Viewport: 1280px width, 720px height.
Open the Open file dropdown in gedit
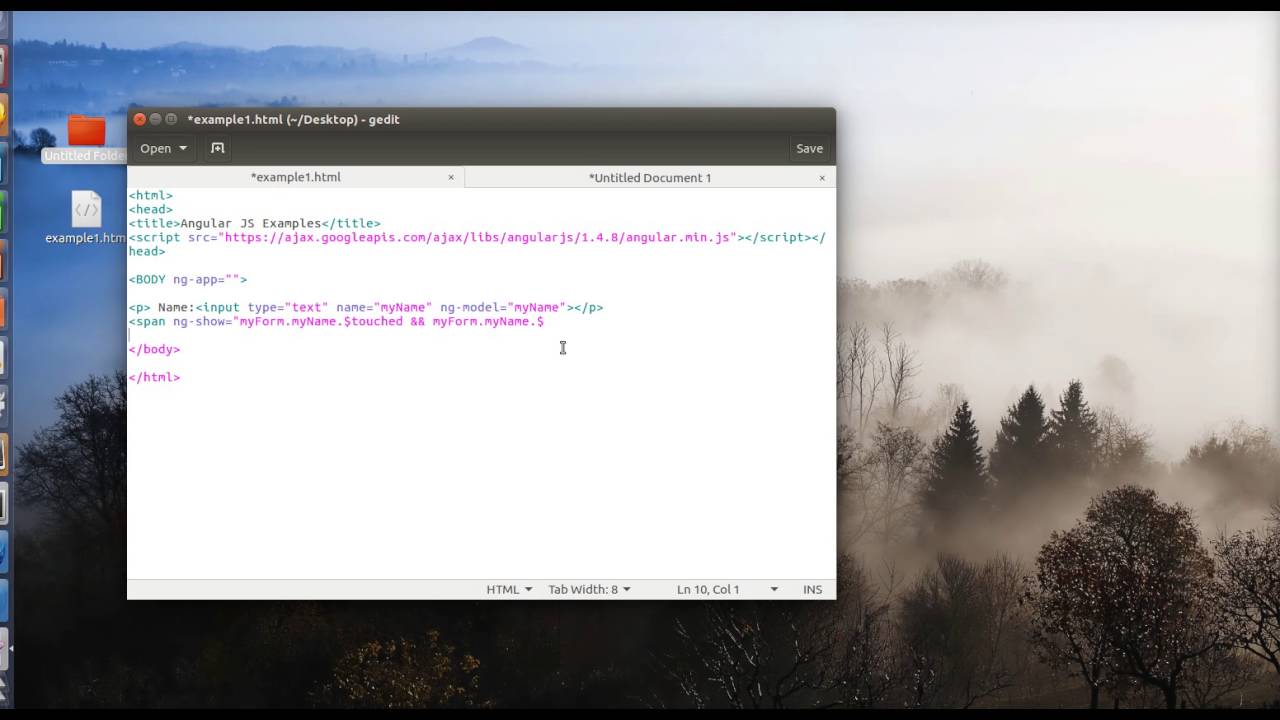coord(163,148)
